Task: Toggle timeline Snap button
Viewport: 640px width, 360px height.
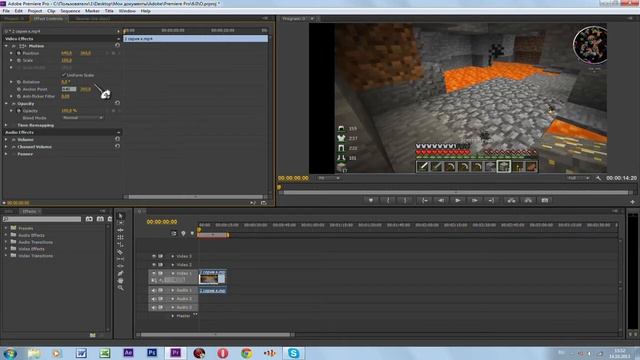Action: click(173, 233)
